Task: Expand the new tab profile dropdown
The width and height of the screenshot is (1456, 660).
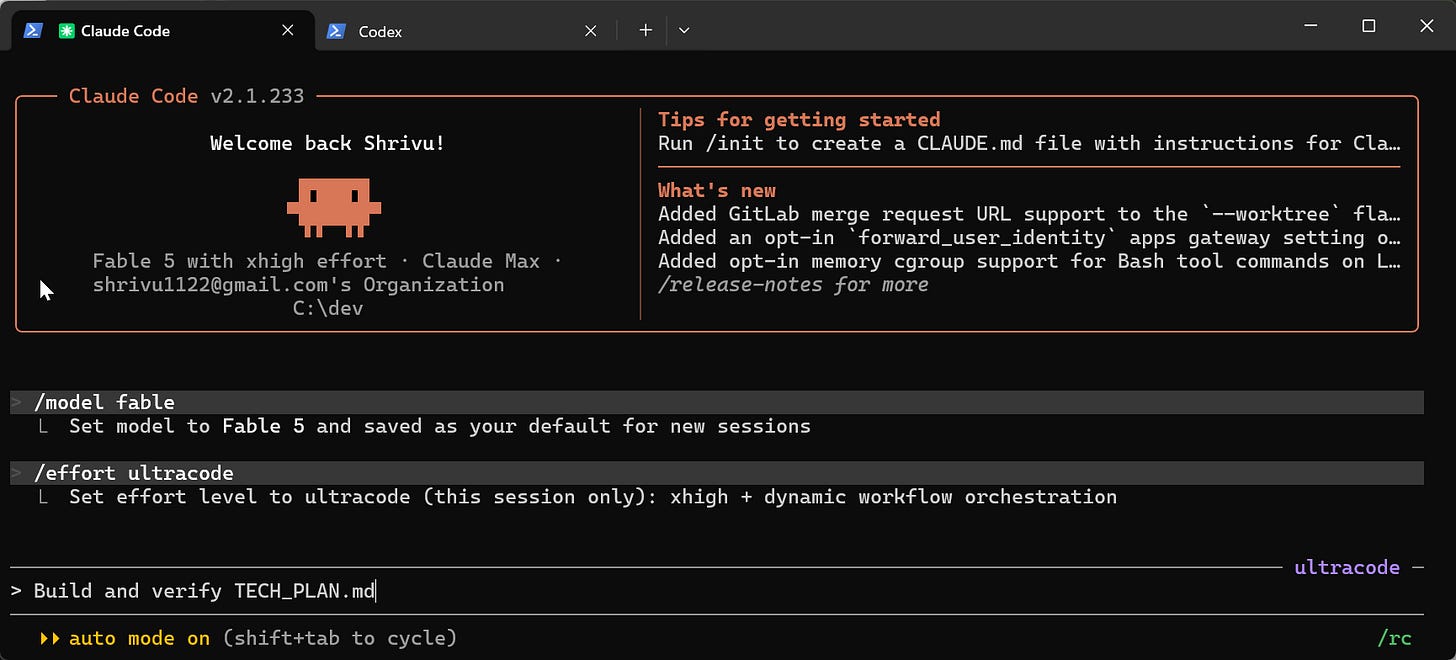Action: click(684, 30)
